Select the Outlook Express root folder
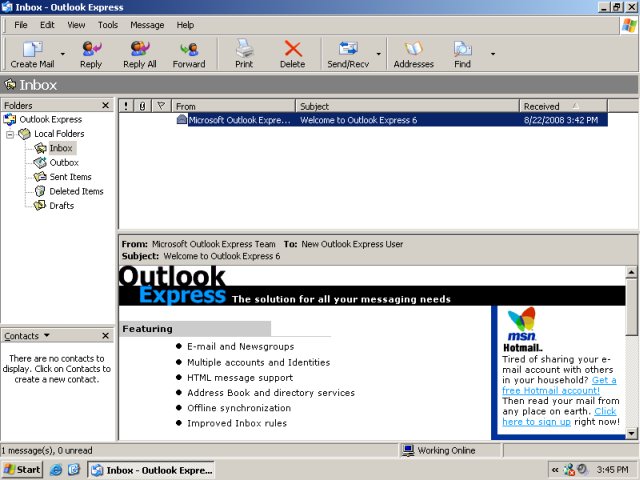 tap(50, 120)
